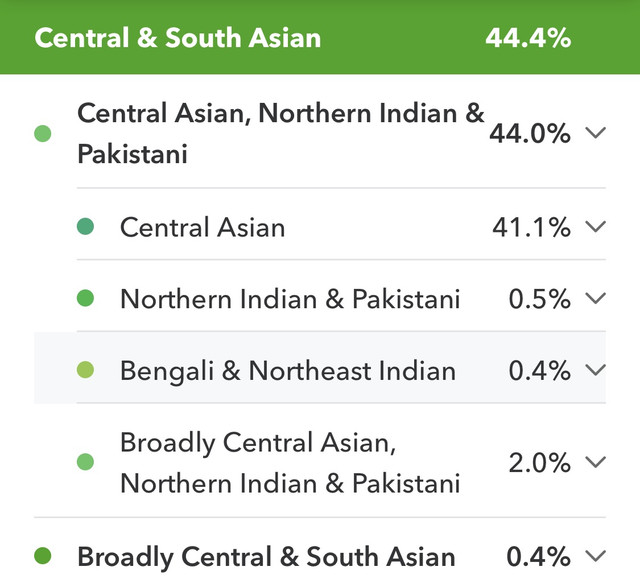The height and width of the screenshot is (588, 640).
Task: Select Central Asian, Northern Indian & Pakistani heading
Action: coord(280,133)
